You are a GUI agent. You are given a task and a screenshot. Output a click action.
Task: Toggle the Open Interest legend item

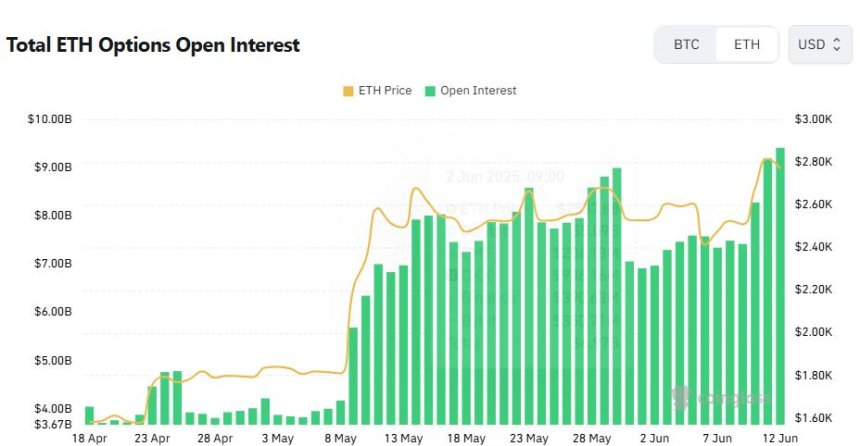pos(471,91)
